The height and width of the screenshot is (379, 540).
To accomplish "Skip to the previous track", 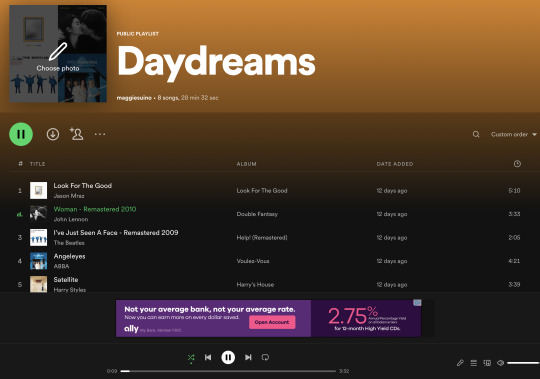I will tap(208, 357).
